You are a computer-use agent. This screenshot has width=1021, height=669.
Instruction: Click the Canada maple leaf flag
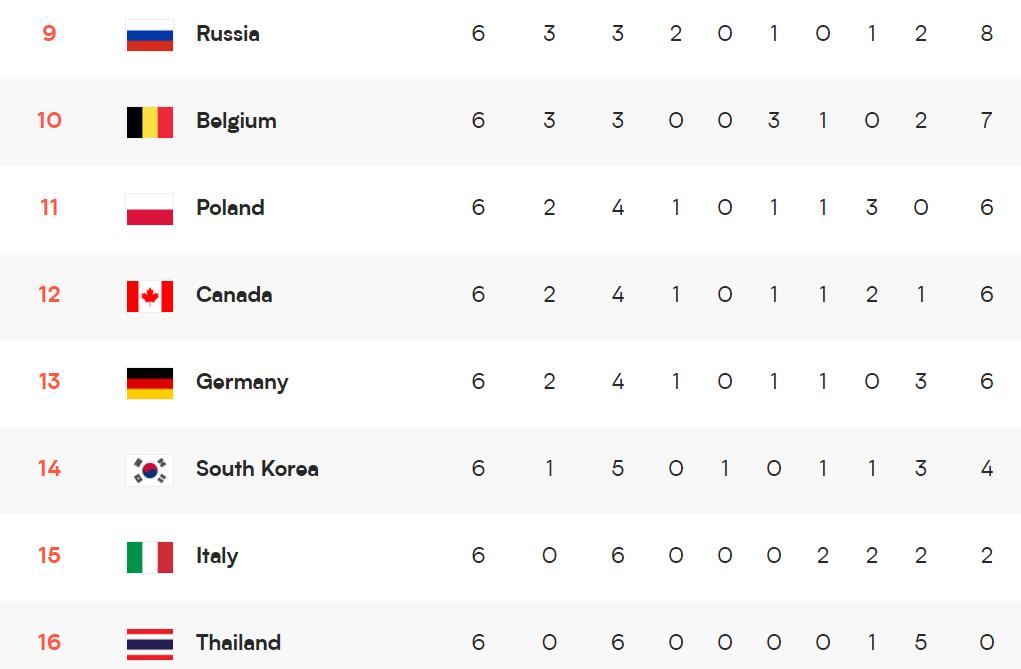[x=150, y=296]
